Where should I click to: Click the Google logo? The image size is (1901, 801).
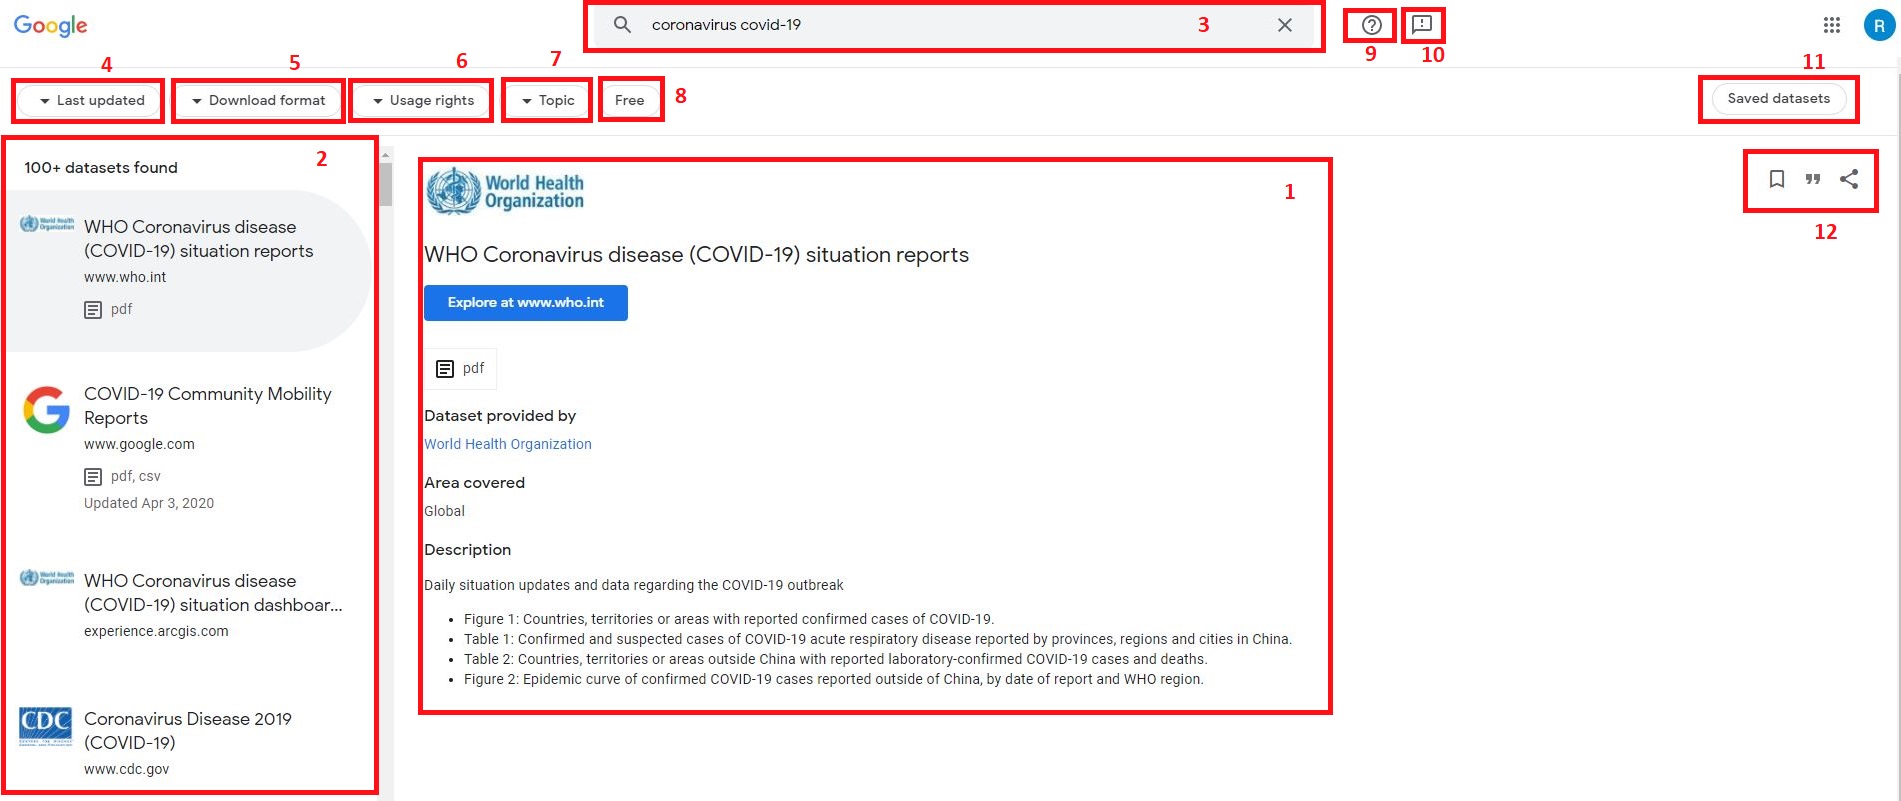[51, 26]
